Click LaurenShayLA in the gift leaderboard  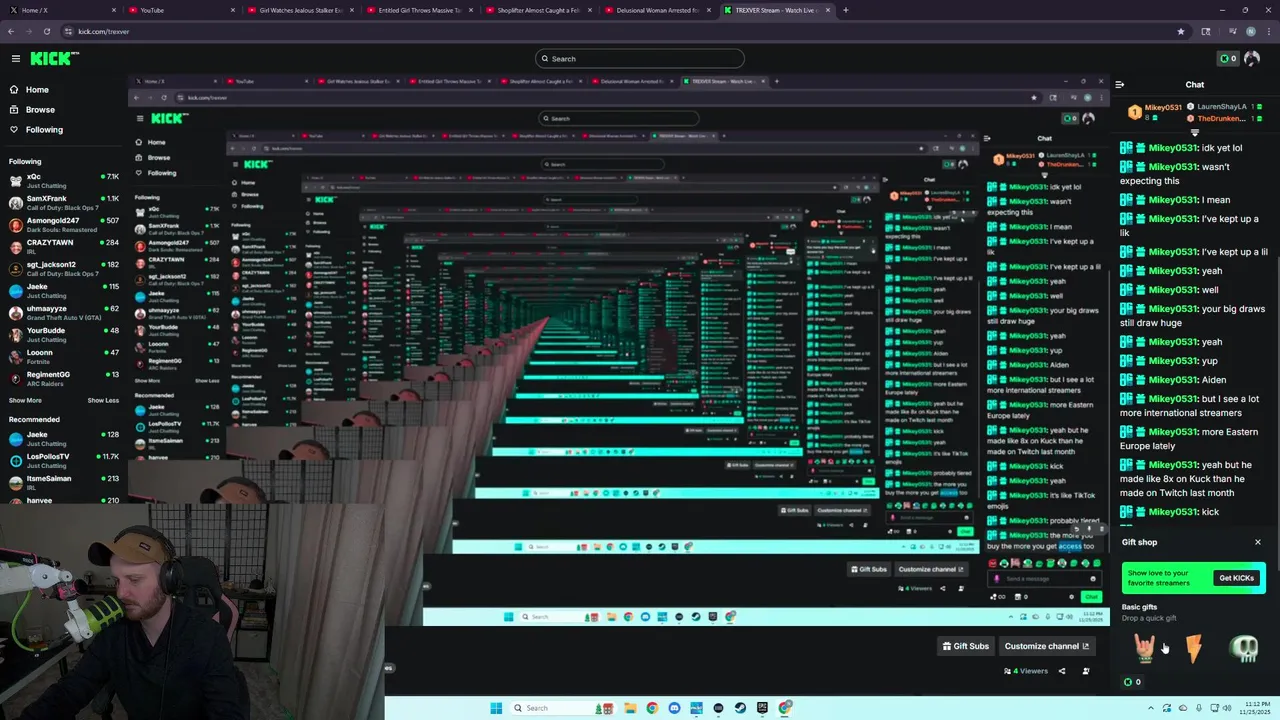pyautogui.click(x=1223, y=106)
